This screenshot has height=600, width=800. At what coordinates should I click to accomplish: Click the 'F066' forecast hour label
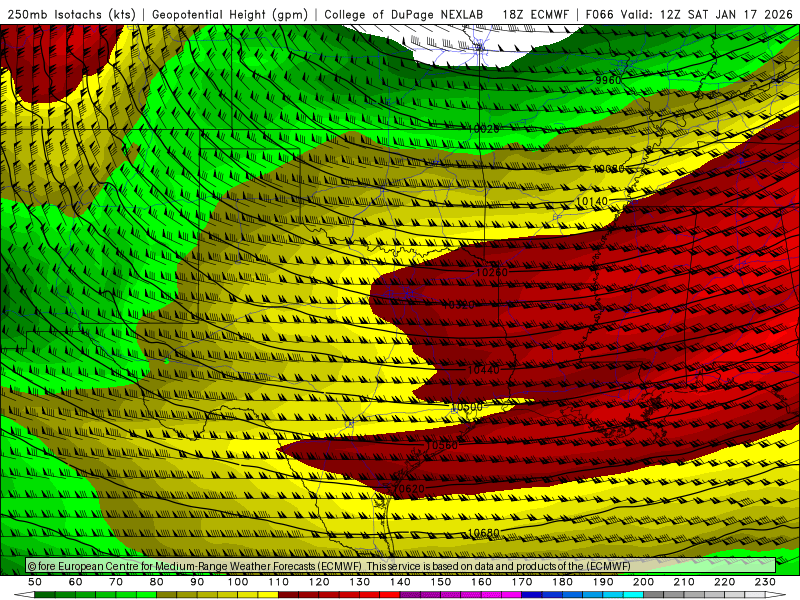click(x=599, y=14)
